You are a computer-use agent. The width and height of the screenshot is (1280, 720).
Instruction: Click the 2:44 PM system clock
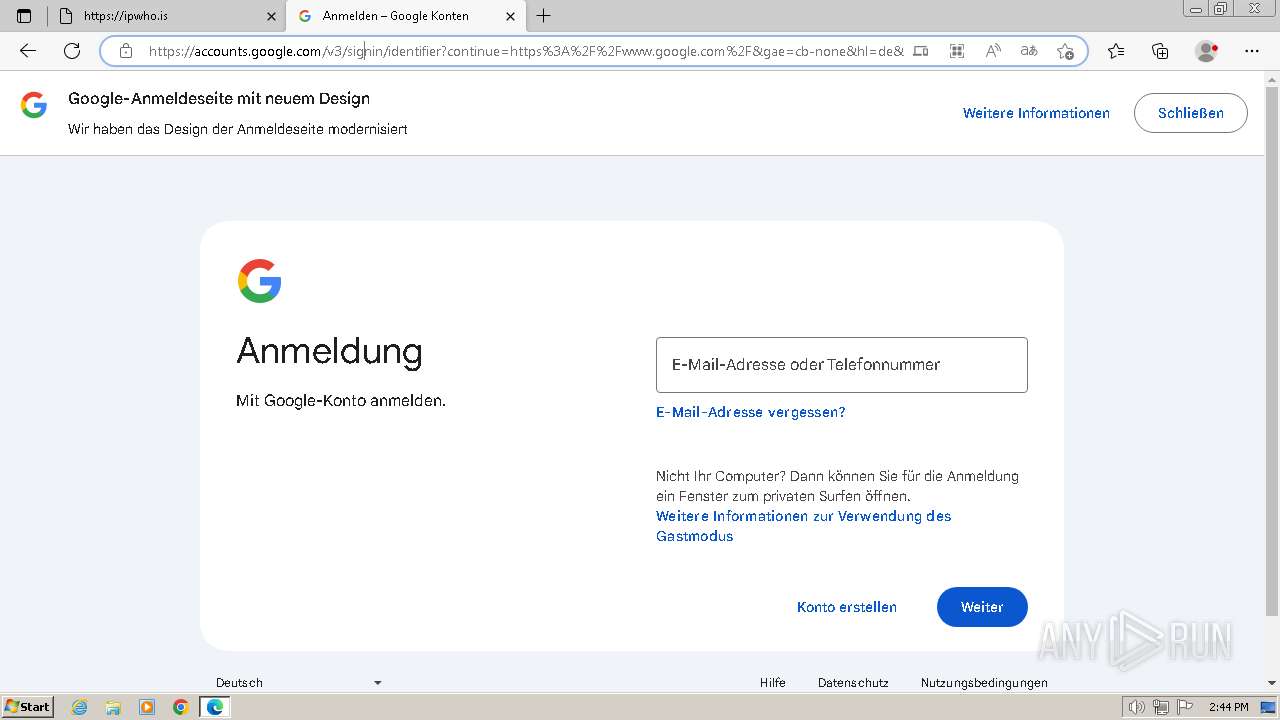(x=1228, y=707)
